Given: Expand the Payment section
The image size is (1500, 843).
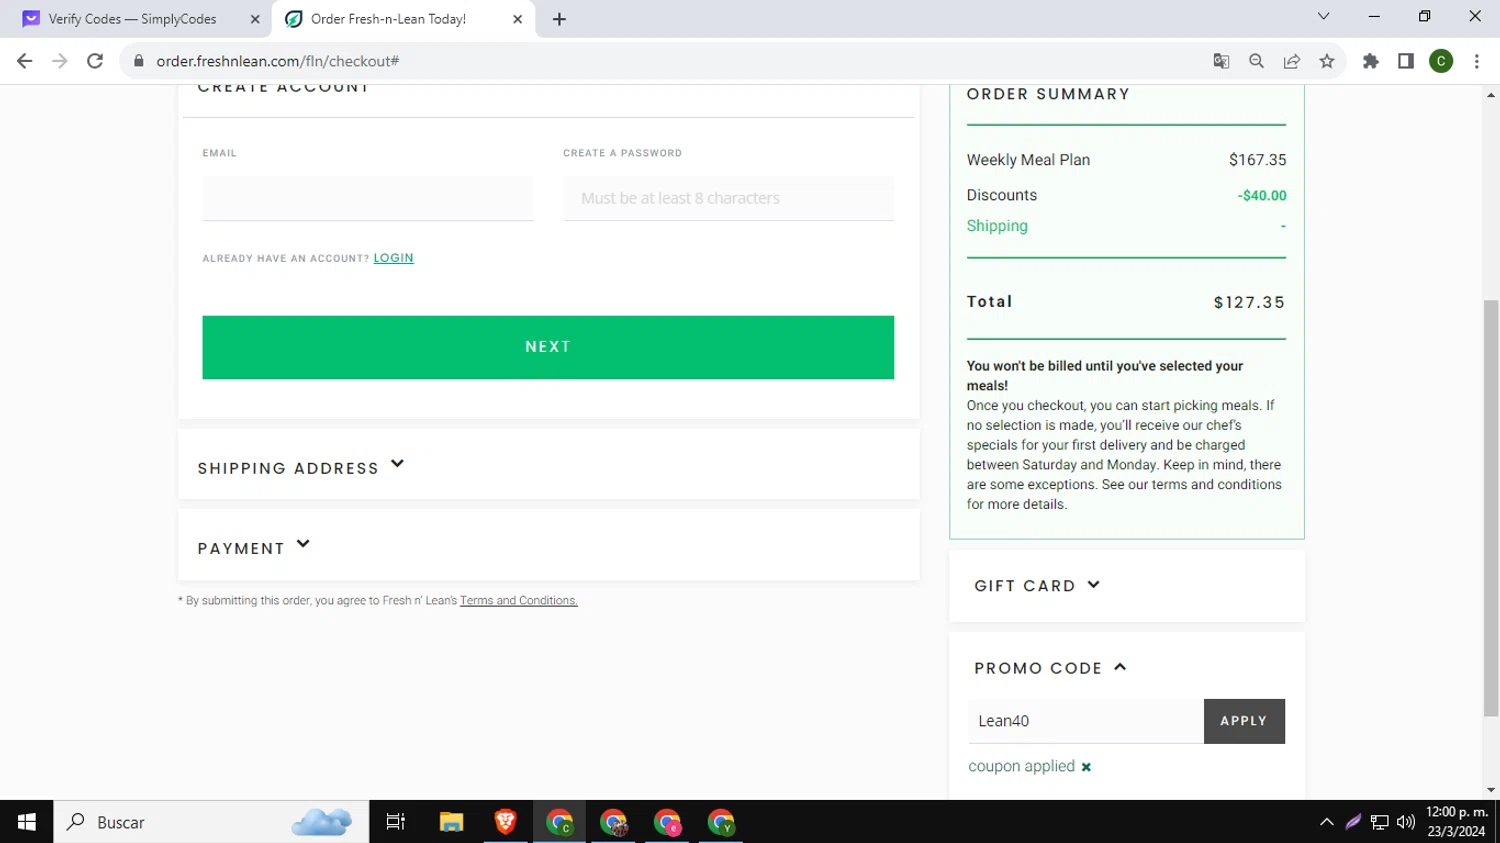Looking at the screenshot, I should (549, 546).
